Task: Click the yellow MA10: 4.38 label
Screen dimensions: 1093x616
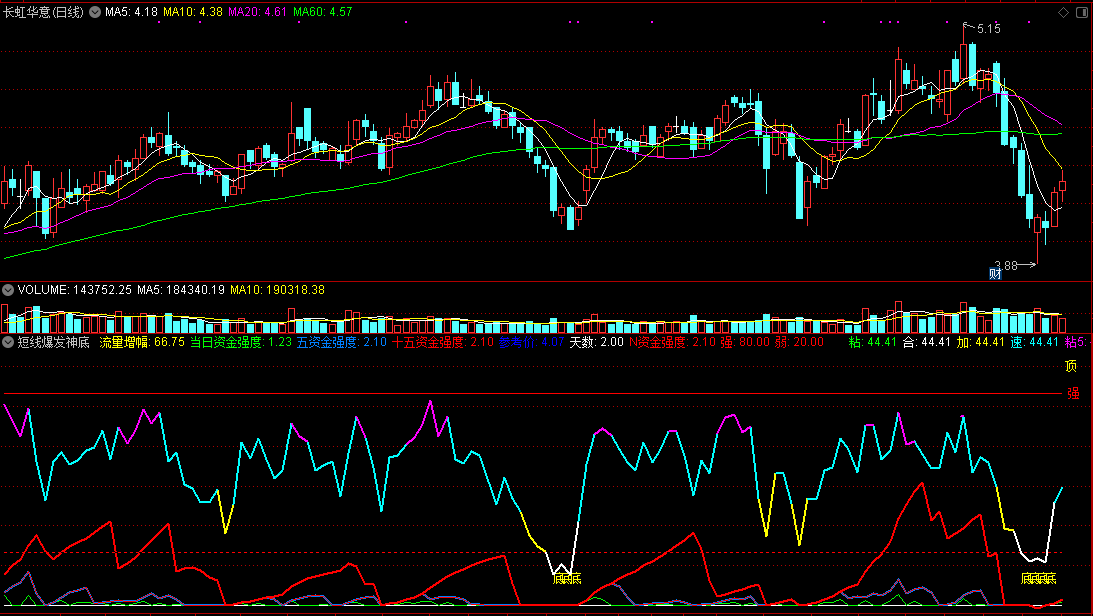Action: (x=193, y=12)
